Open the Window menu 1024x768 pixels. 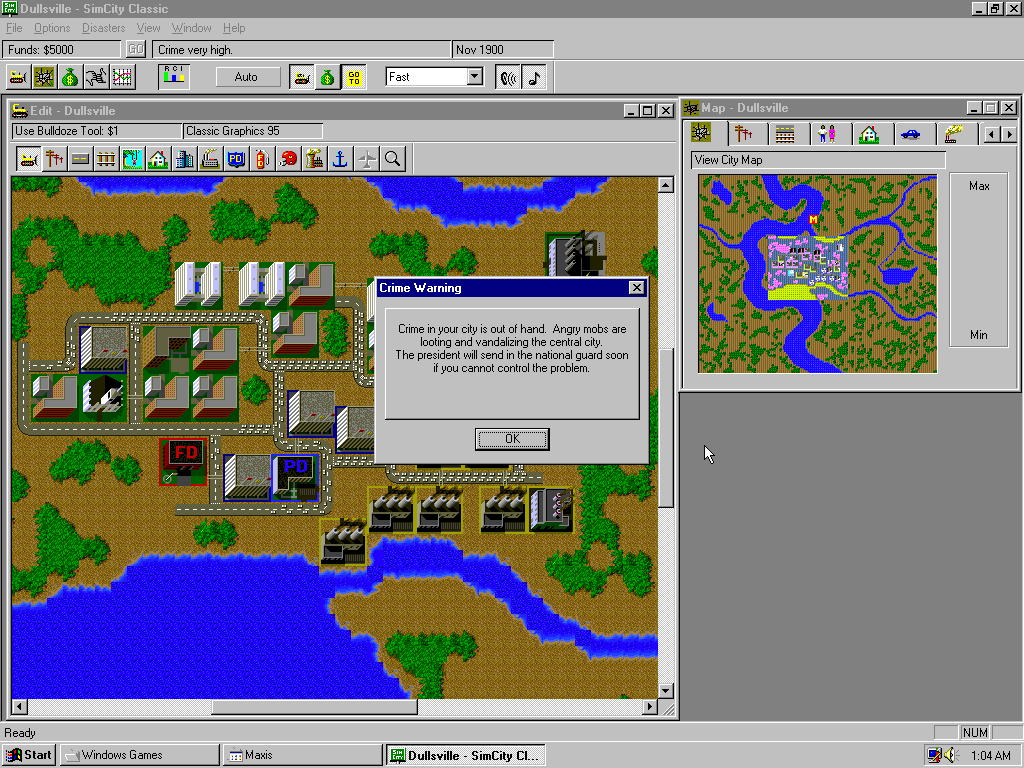coord(191,28)
